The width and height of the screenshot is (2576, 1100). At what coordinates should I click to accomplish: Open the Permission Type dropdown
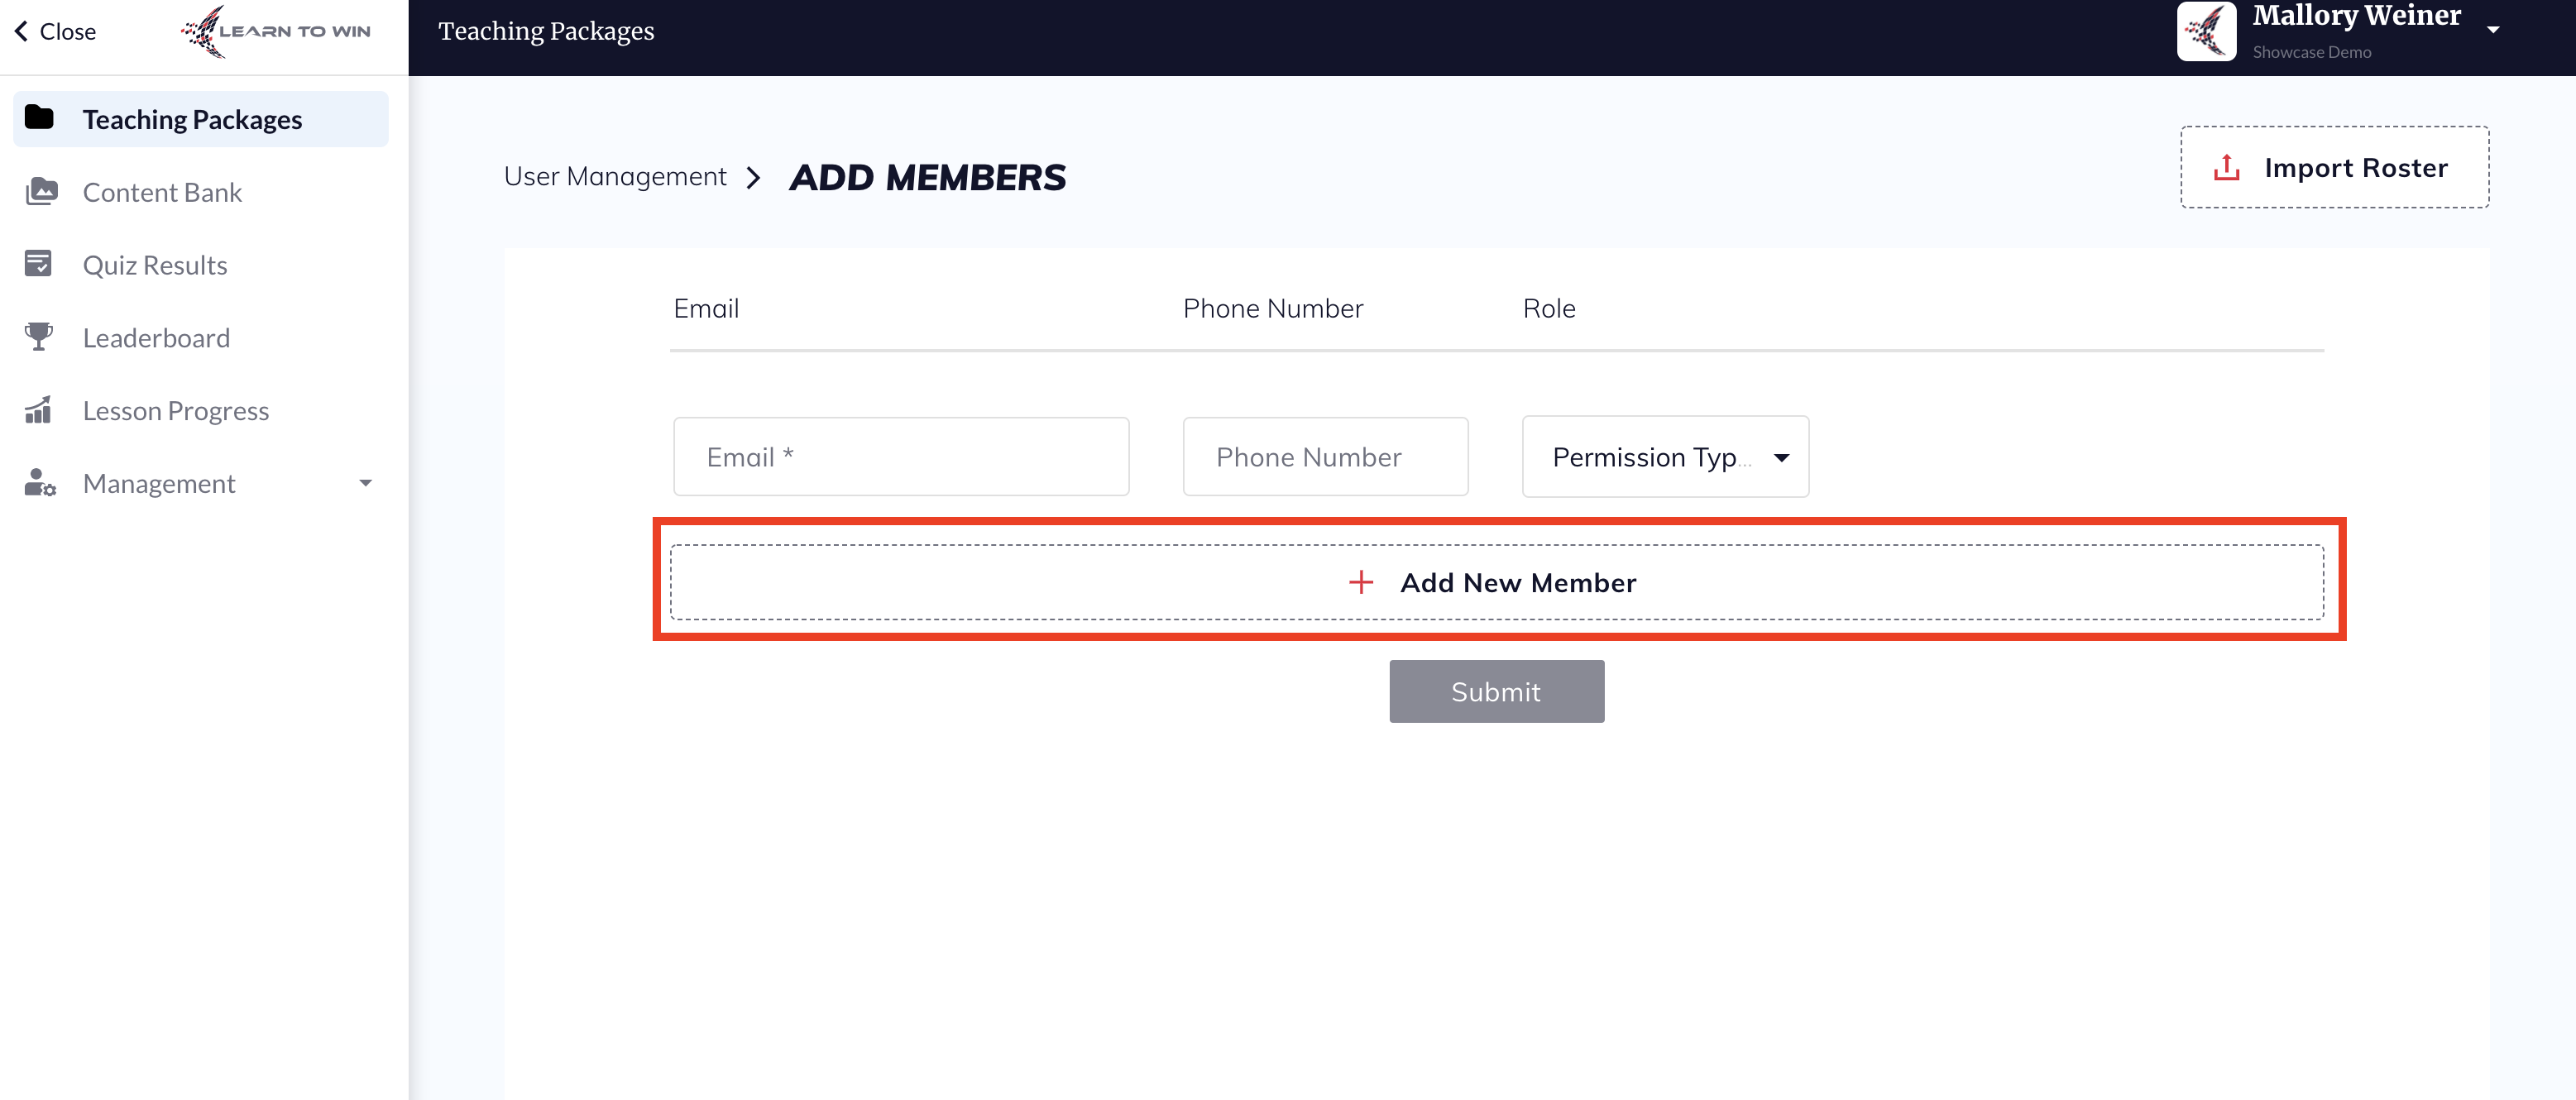1665,457
